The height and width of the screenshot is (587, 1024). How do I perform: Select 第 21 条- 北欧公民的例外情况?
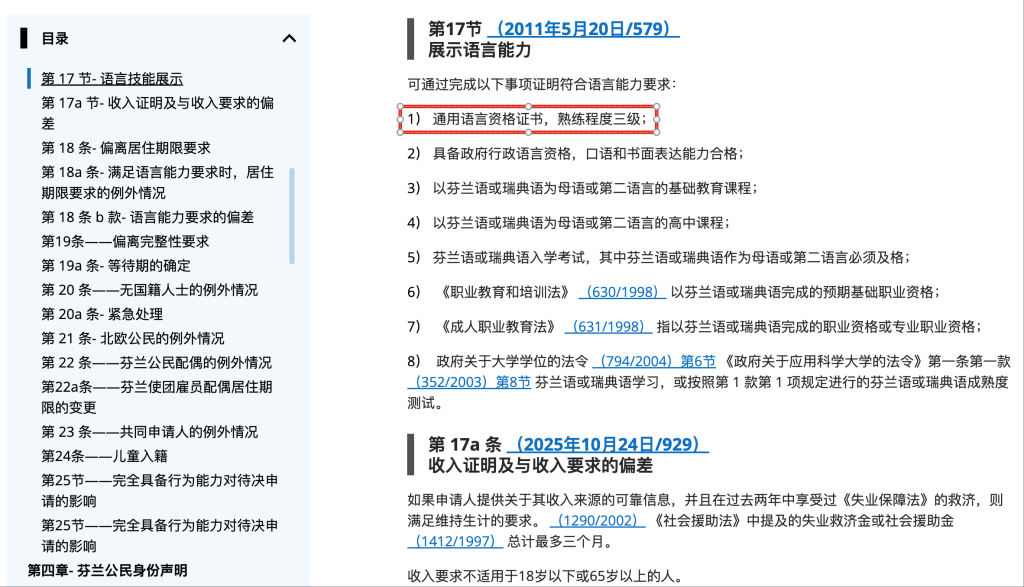[133, 338]
